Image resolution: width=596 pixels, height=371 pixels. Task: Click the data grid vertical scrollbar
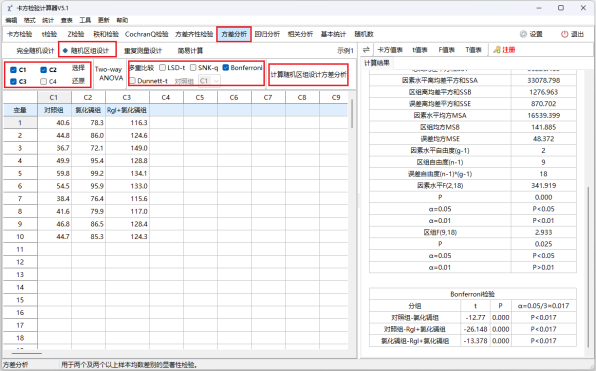click(352, 114)
